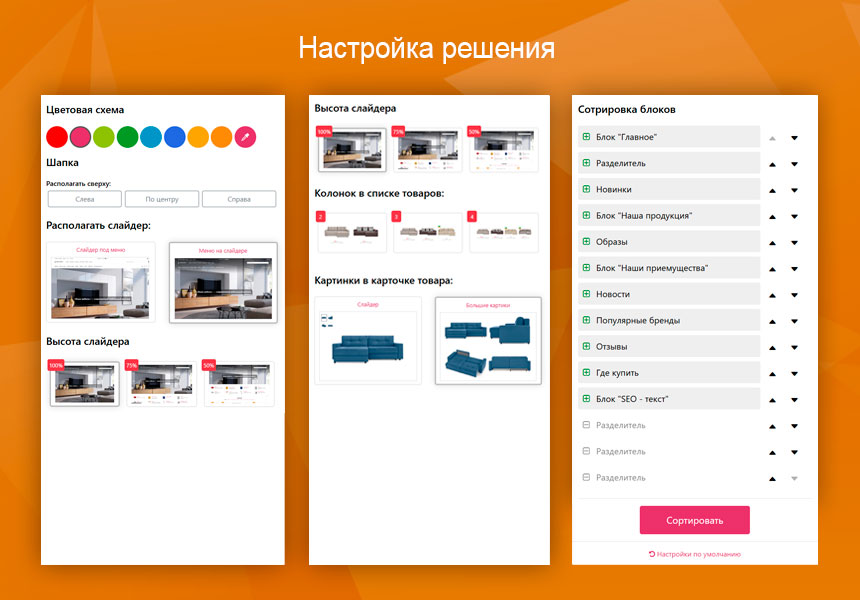Viewport: 860px width, 600px height.
Task: Select "Справа" header alignment option
Action: coord(240,198)
